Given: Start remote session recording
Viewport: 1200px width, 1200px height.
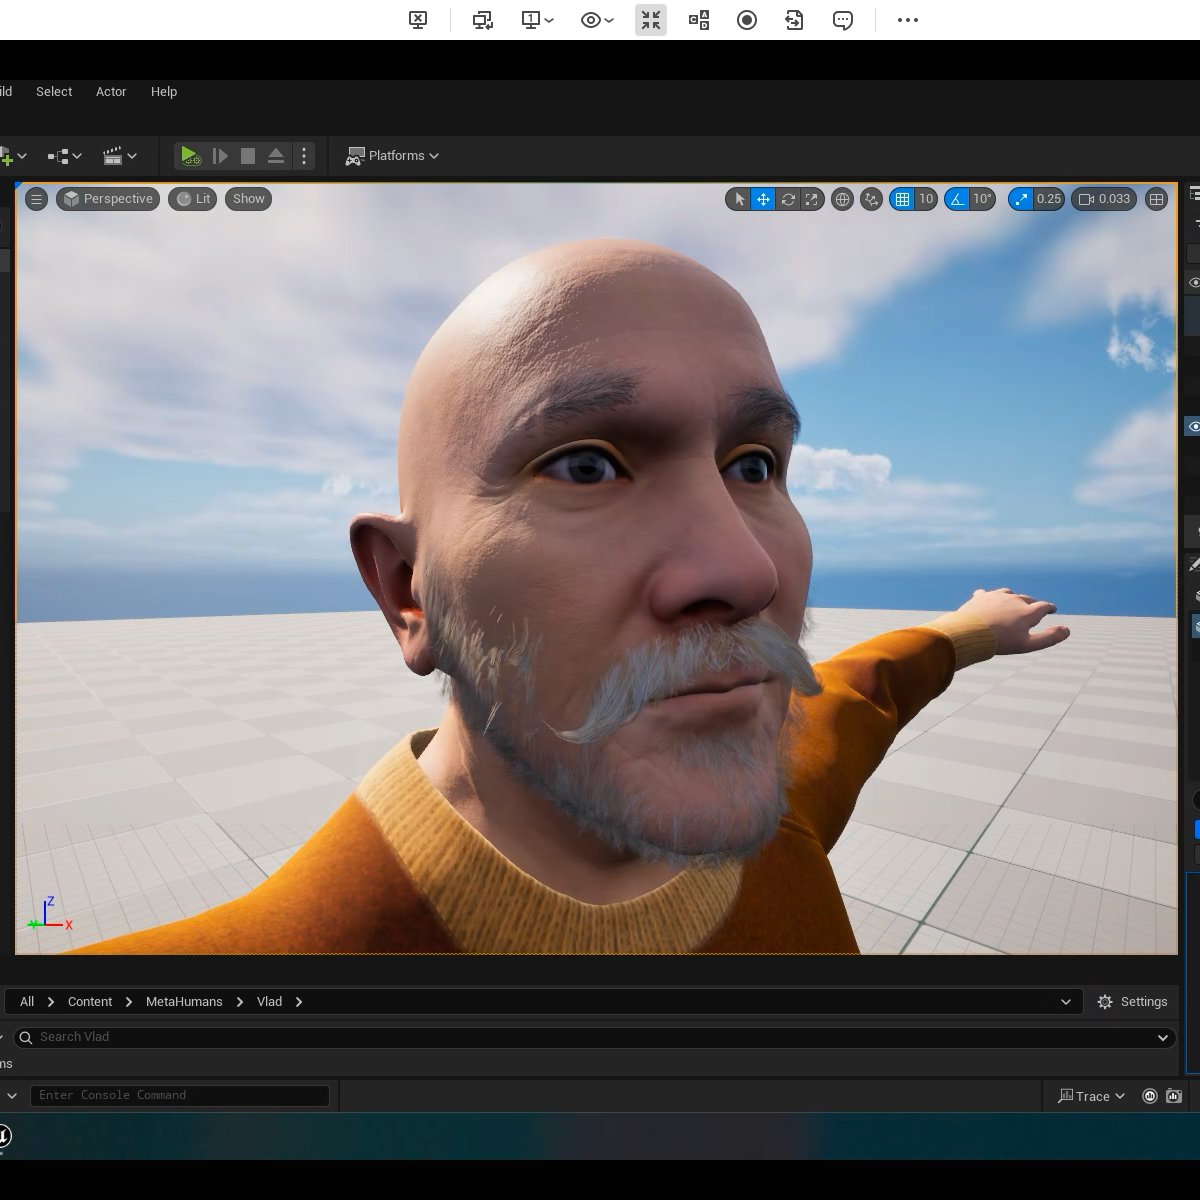Looking at the screenshot, I should coord(747,20).
